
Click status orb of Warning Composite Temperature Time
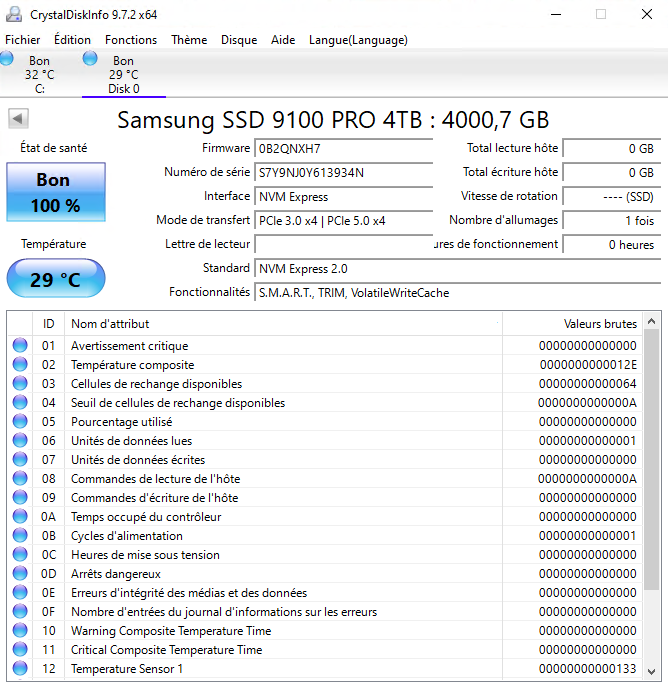coord(20,630)
